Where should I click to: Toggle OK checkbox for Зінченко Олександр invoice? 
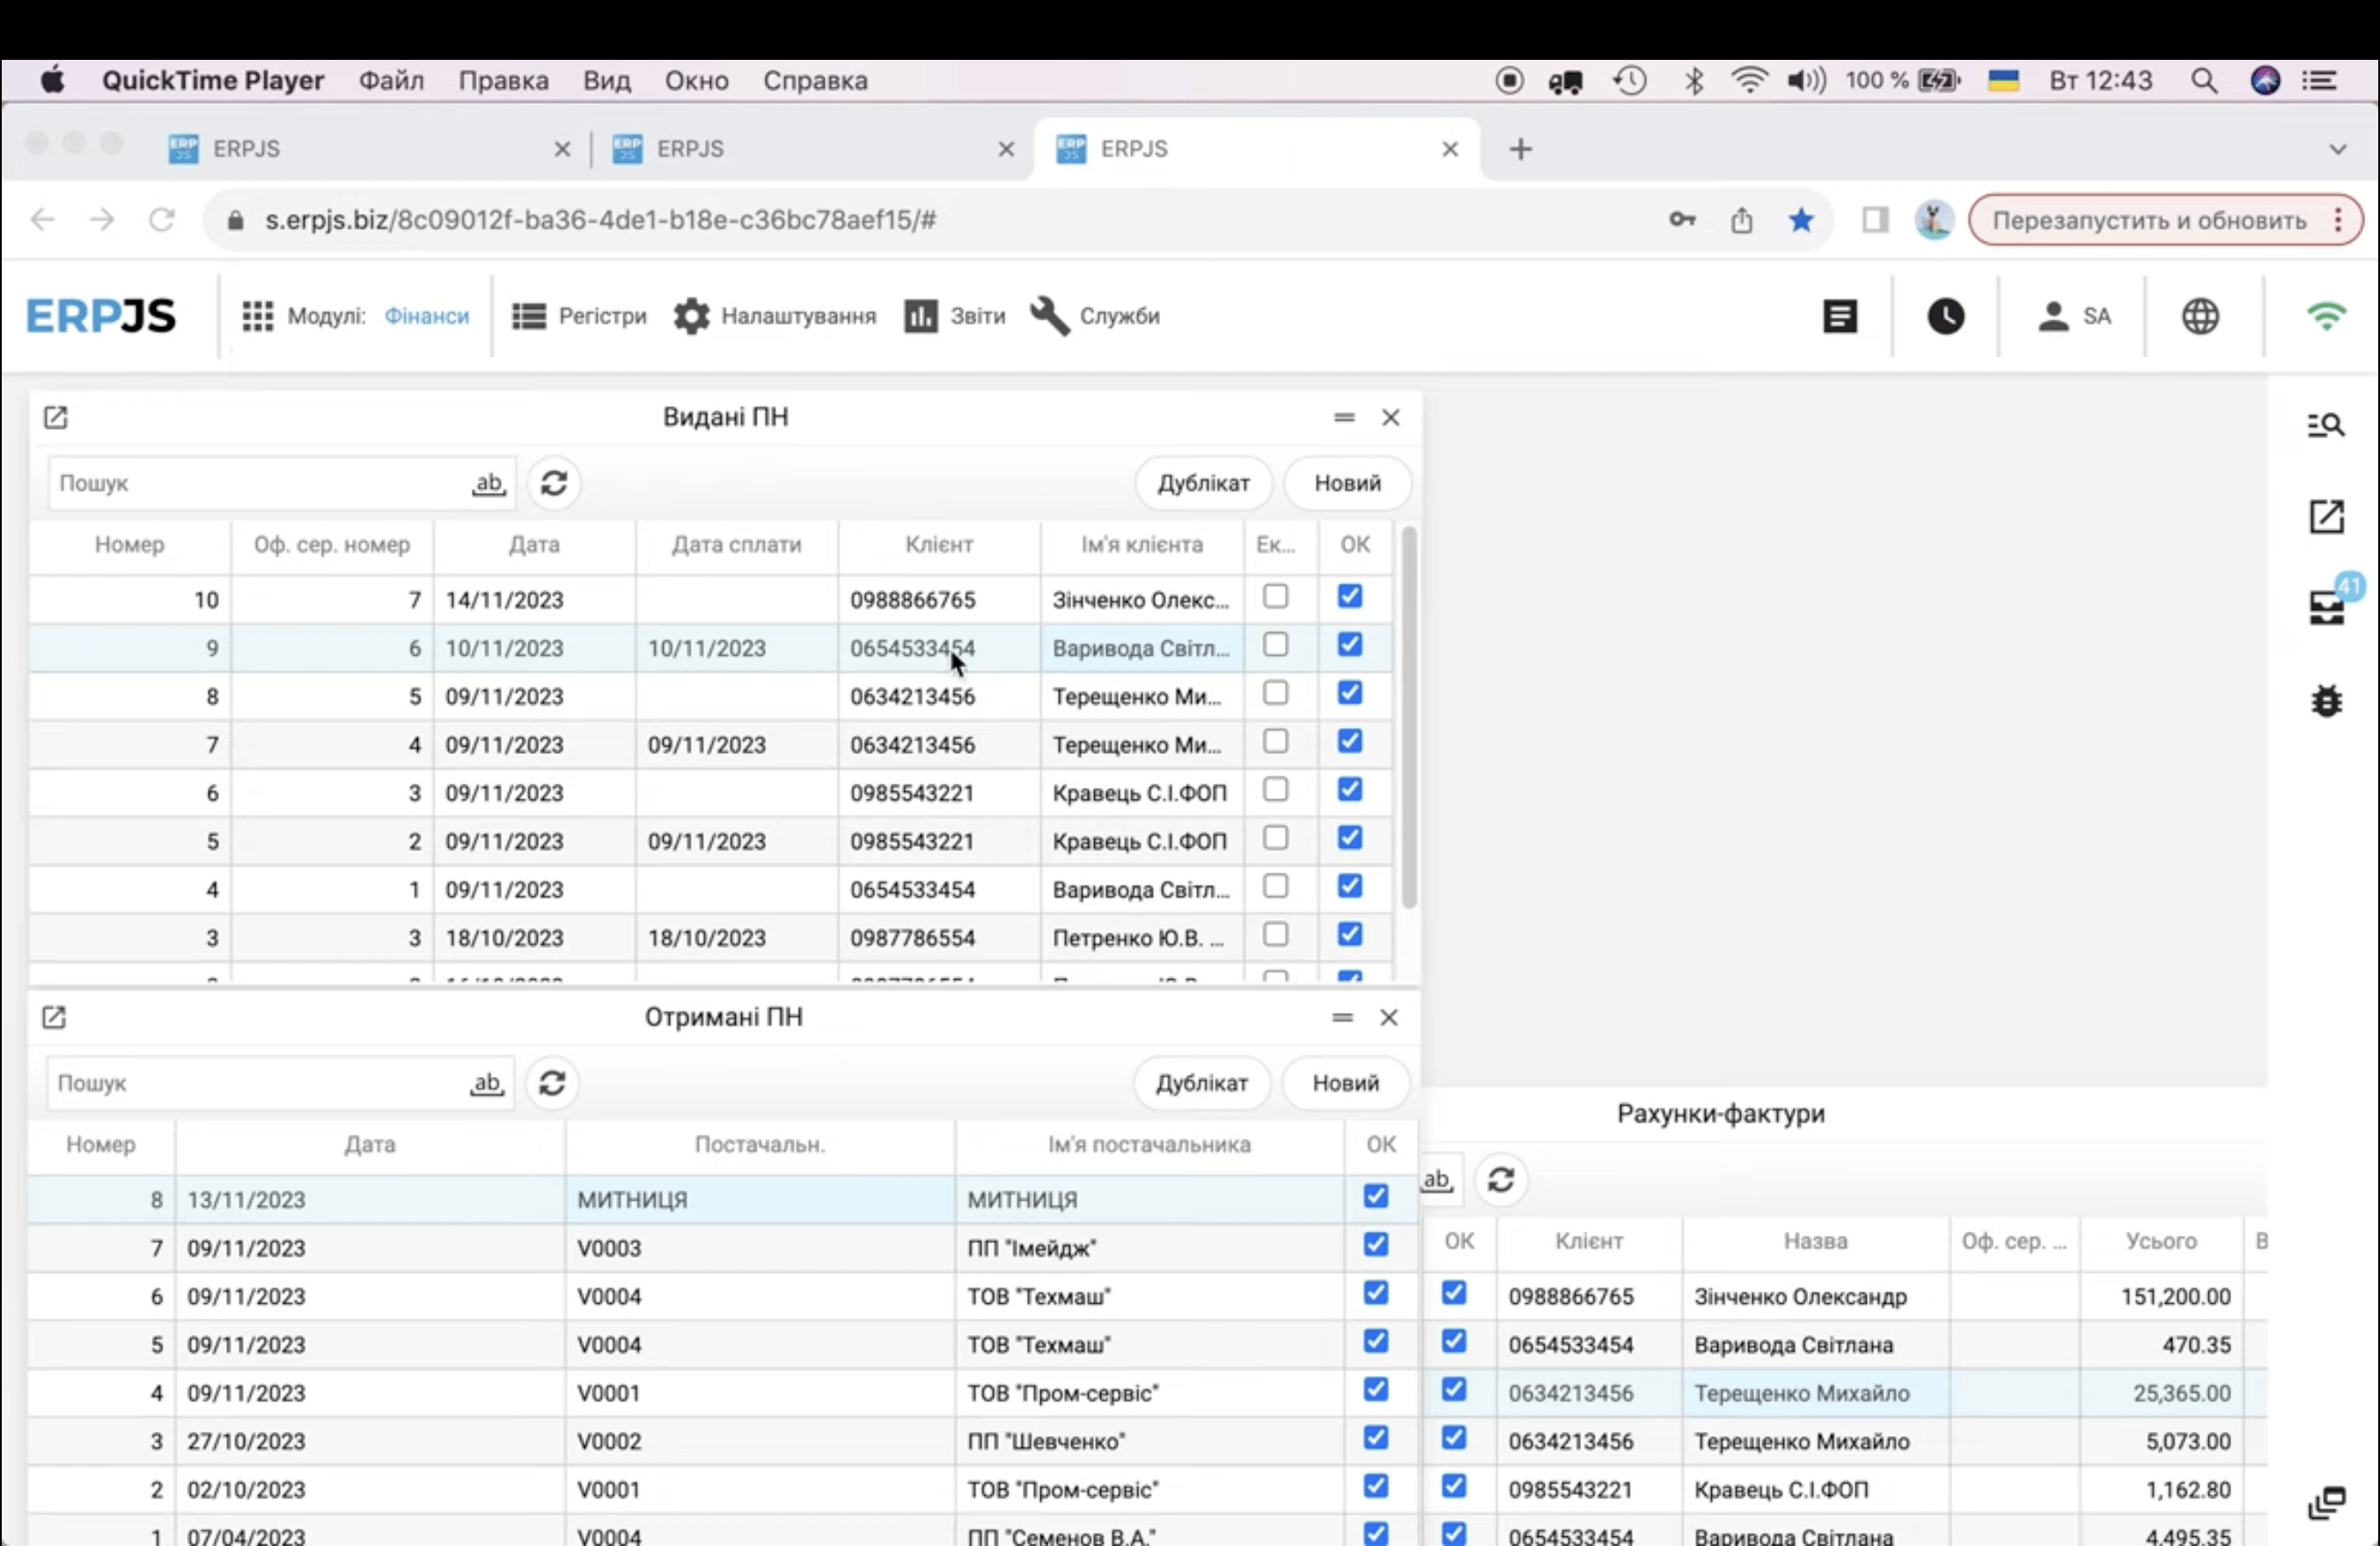(x=1454, y=1293)
